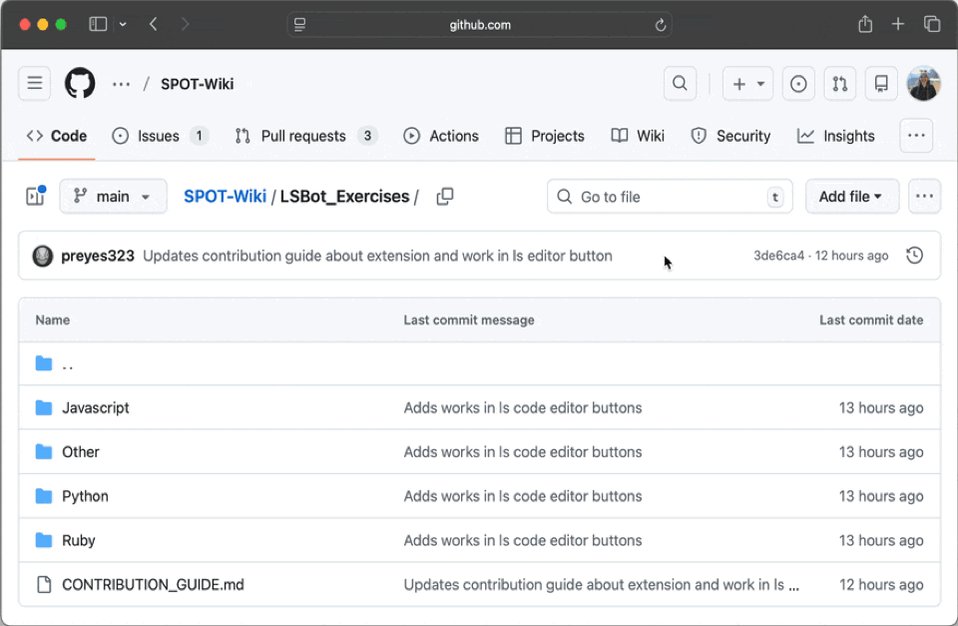This screenshot has height=626, width=958.
Task: Click the SPOT-Wiki breadcrumb link
Action: point(225,196)
